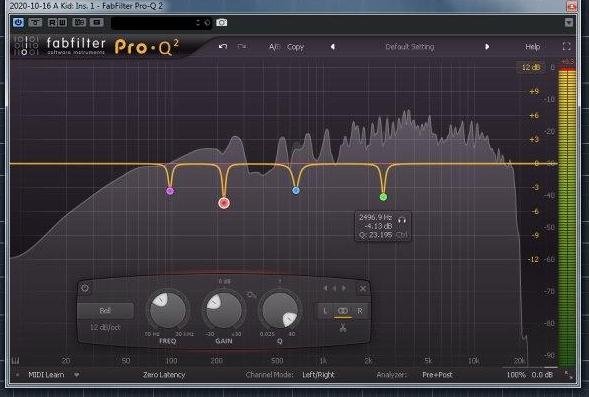Load next preset with right arrow
Viewport: 589px width, 397px height.
487,47
